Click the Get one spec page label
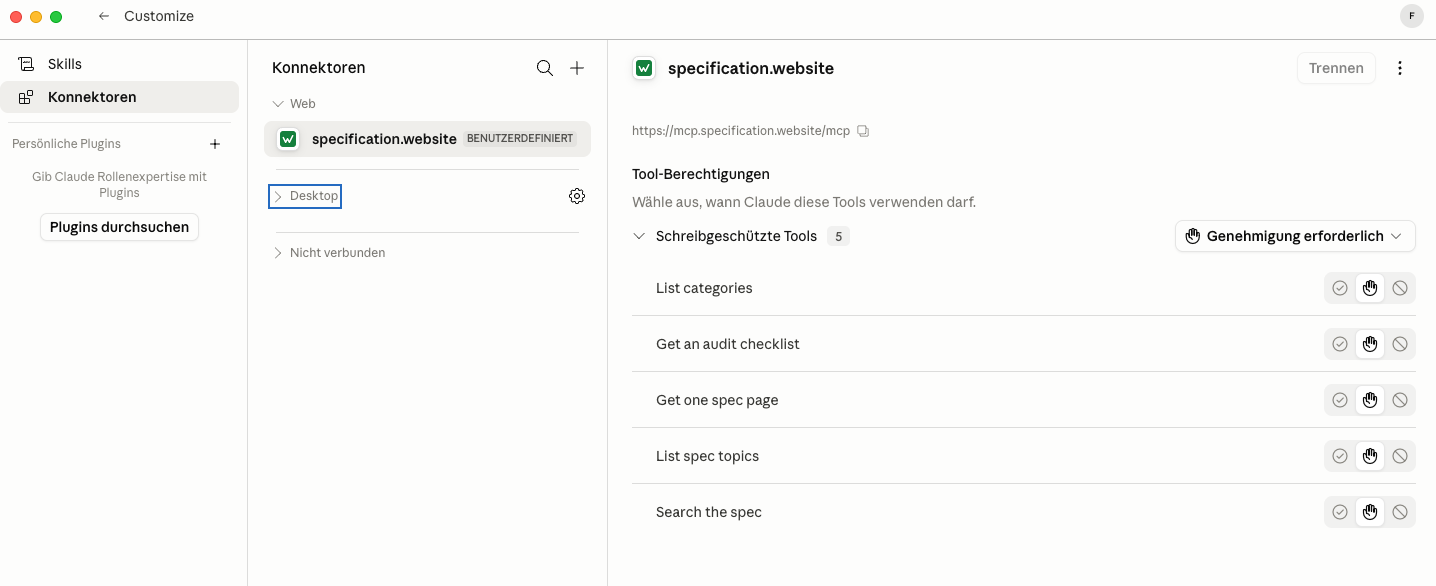Image resolution: width=1436 pixels, height=586 pixels. coord(717,400)
